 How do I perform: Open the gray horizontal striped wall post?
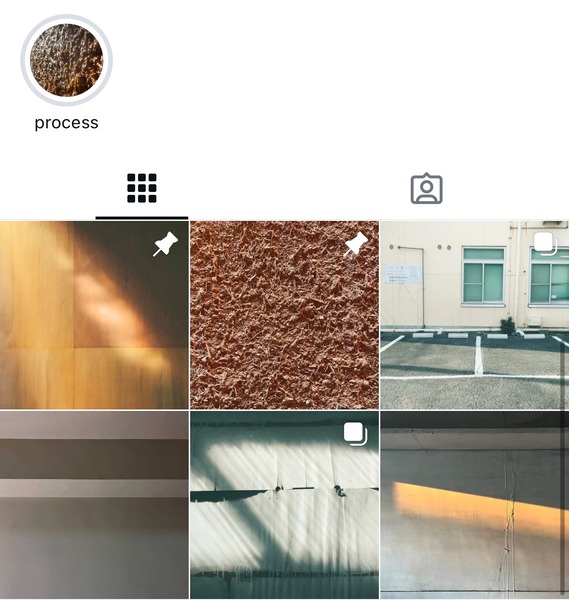94,505
